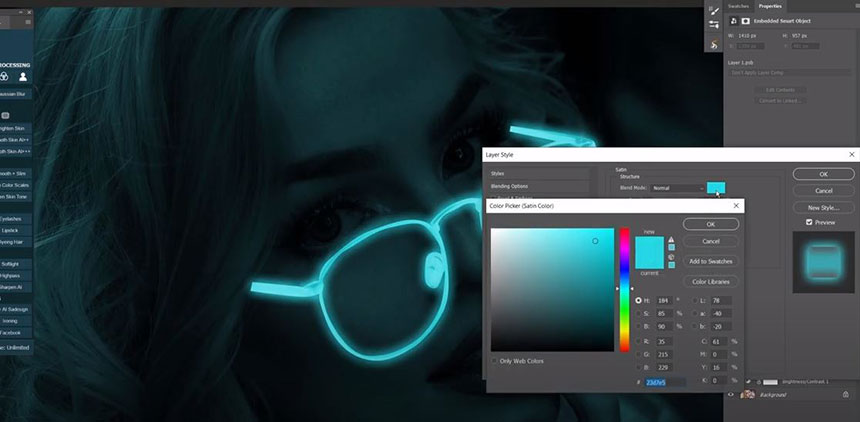Click the smart object icon in Properties
This screenshot has height=422, width=860.
point(733,20)
